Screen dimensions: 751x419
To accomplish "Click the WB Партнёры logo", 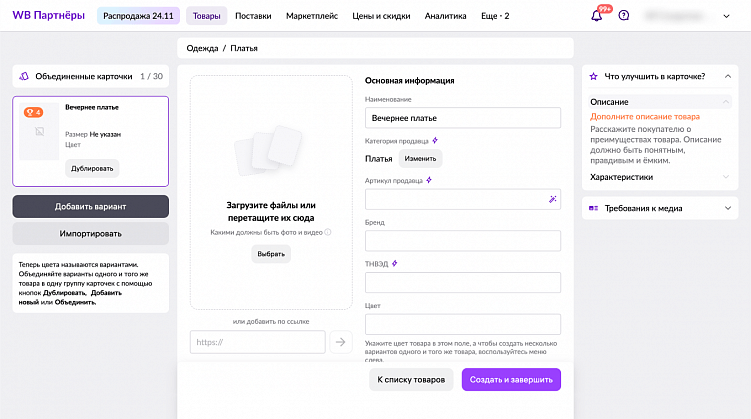I will (x=48, y=15).
